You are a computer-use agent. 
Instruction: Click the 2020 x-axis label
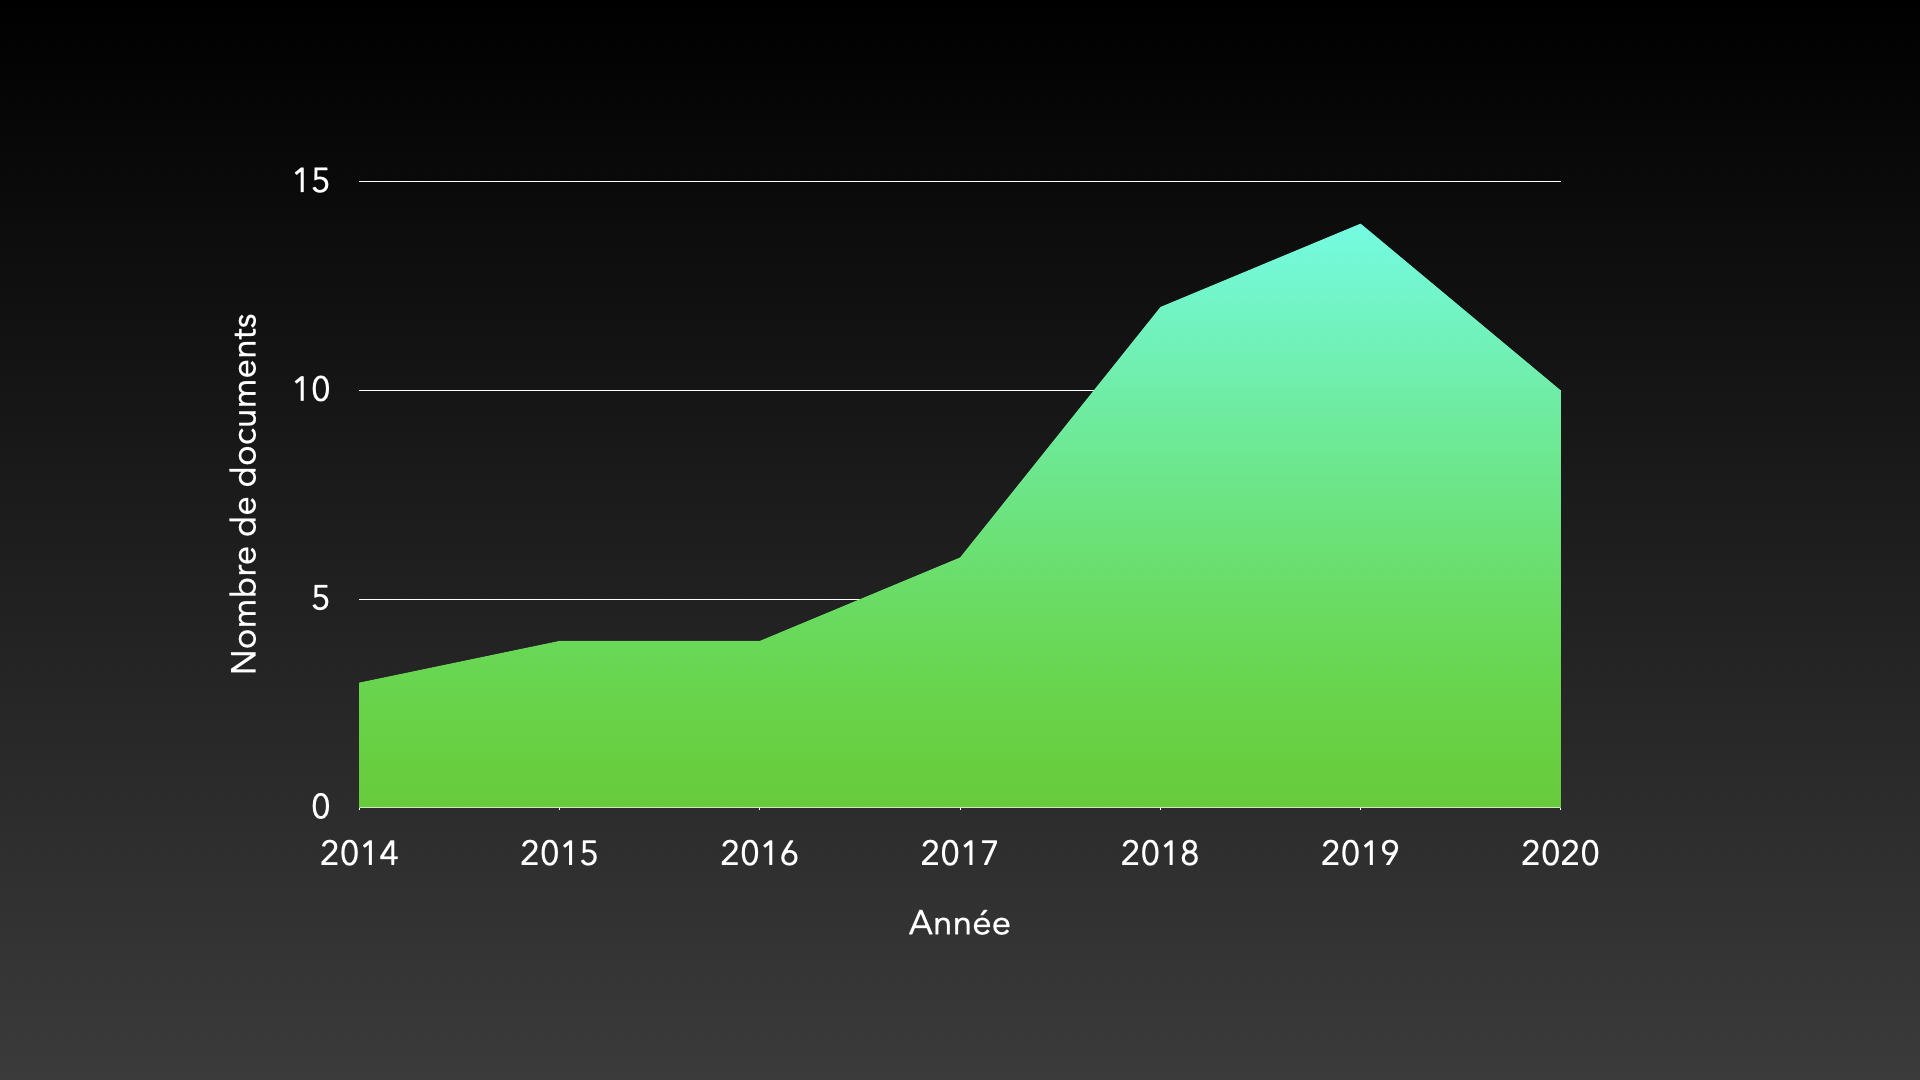(1560, 853)
